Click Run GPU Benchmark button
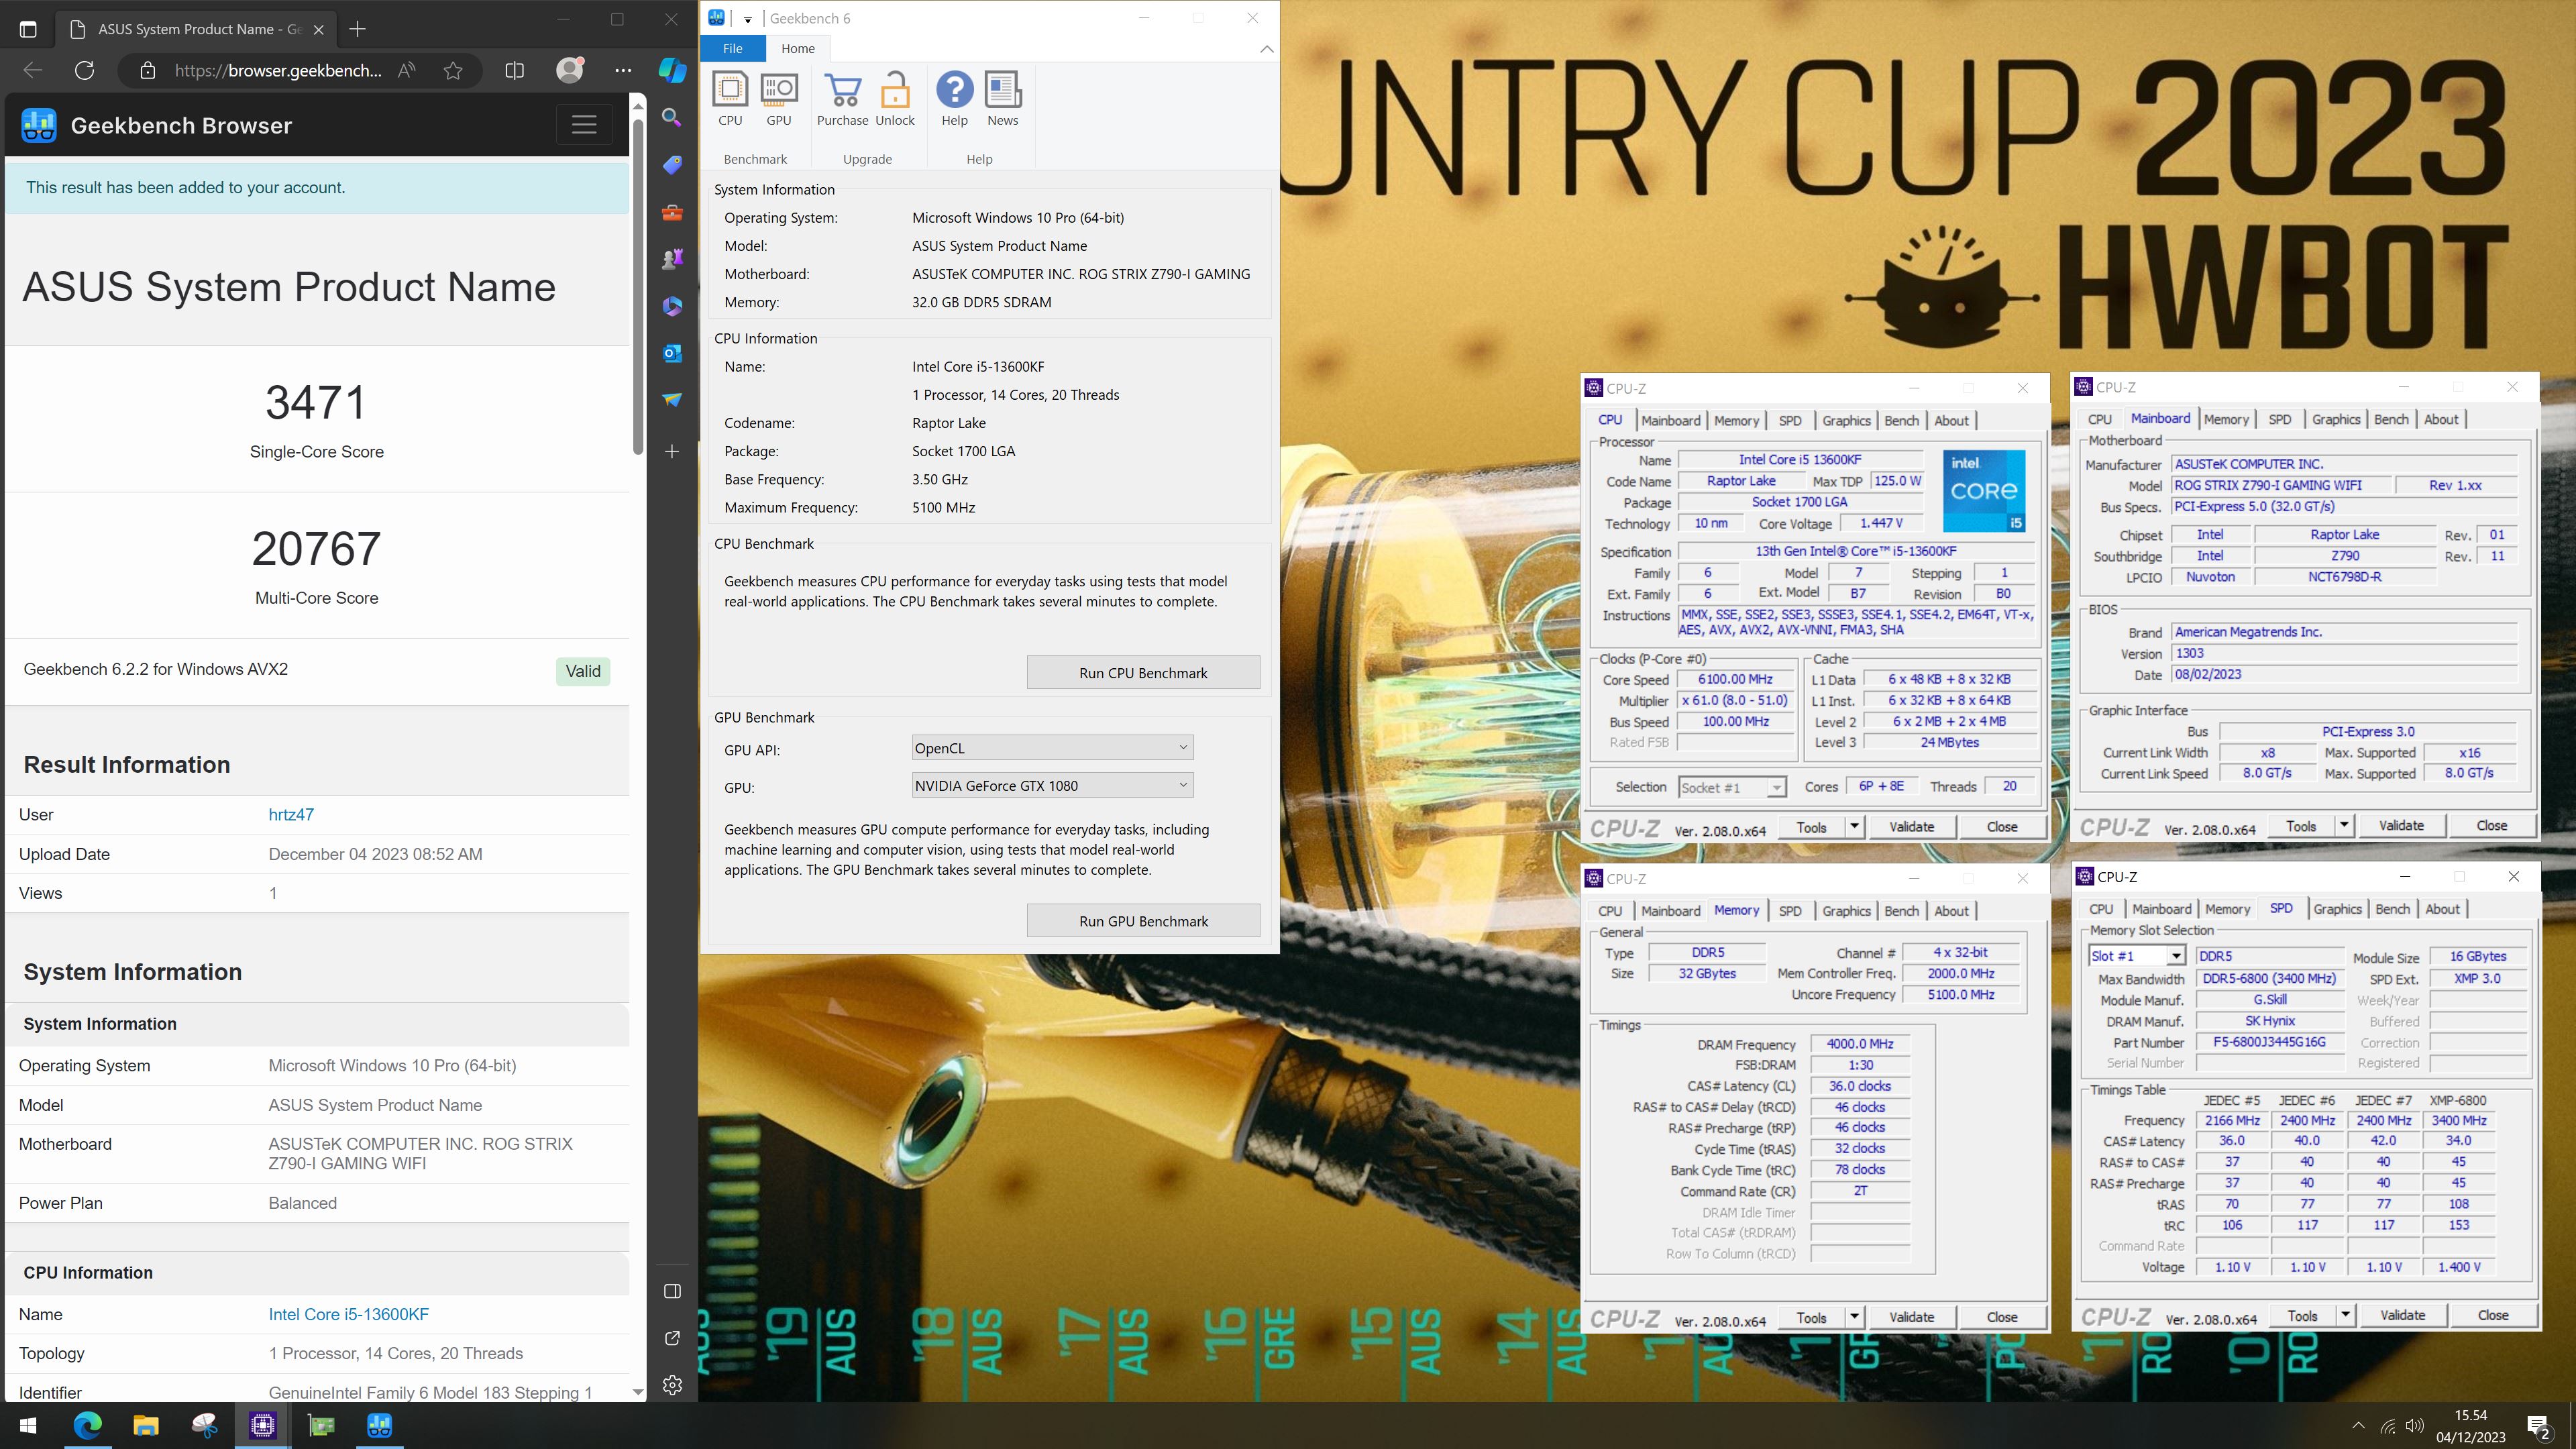This screenshot has width=2576, height=1449. 1143,921
